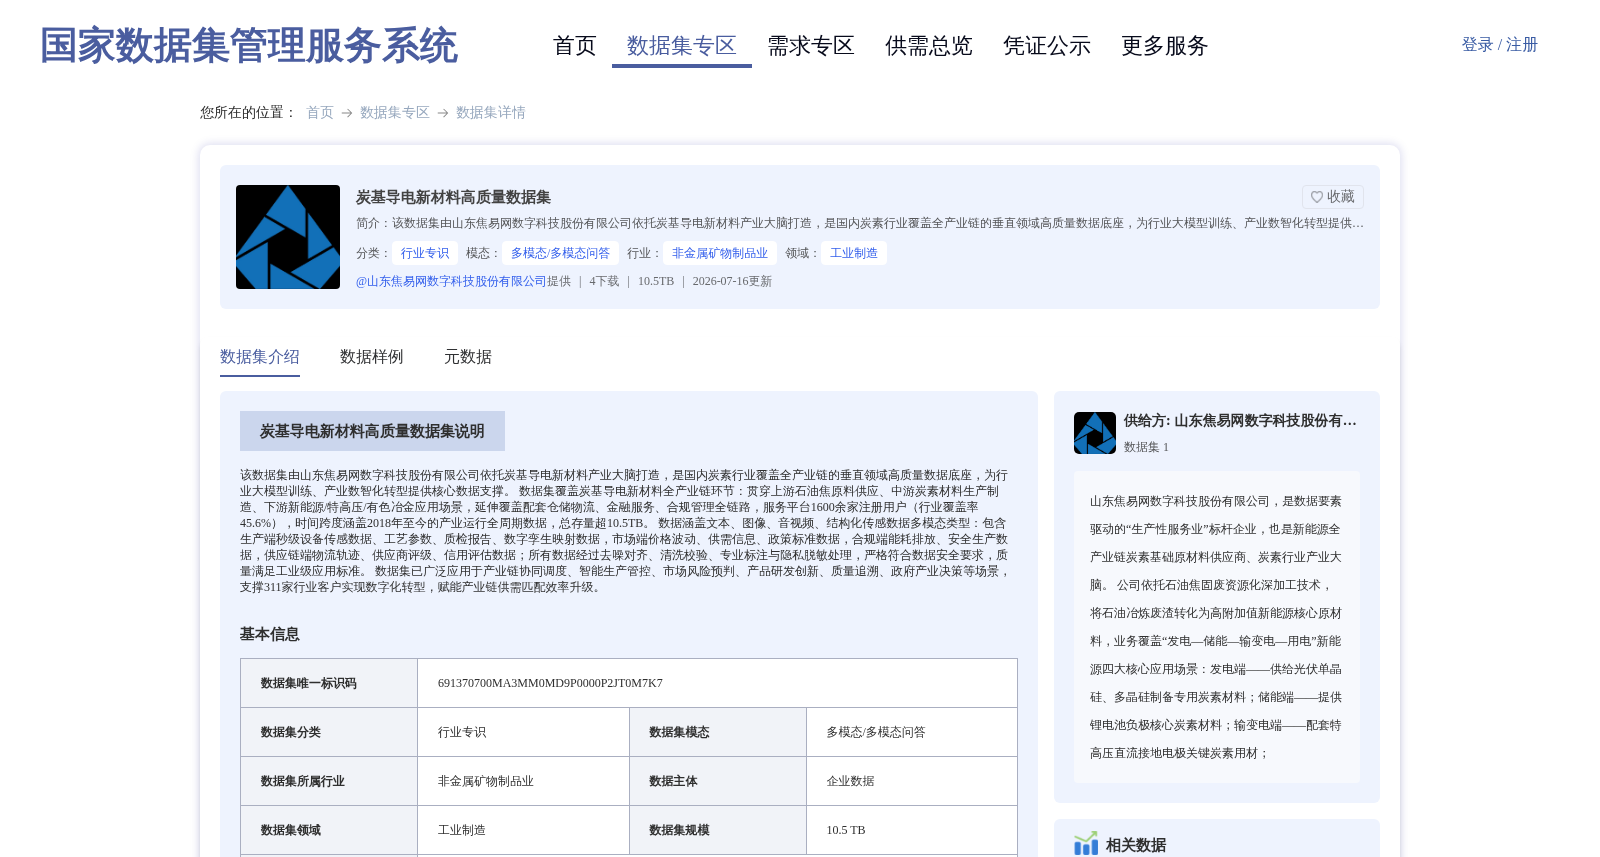The width and height of the screenshot is (1600, 857).
Task: Open @山东焦易网数字科技股份有限公司 provider link
Action: (x=451, y=281)
